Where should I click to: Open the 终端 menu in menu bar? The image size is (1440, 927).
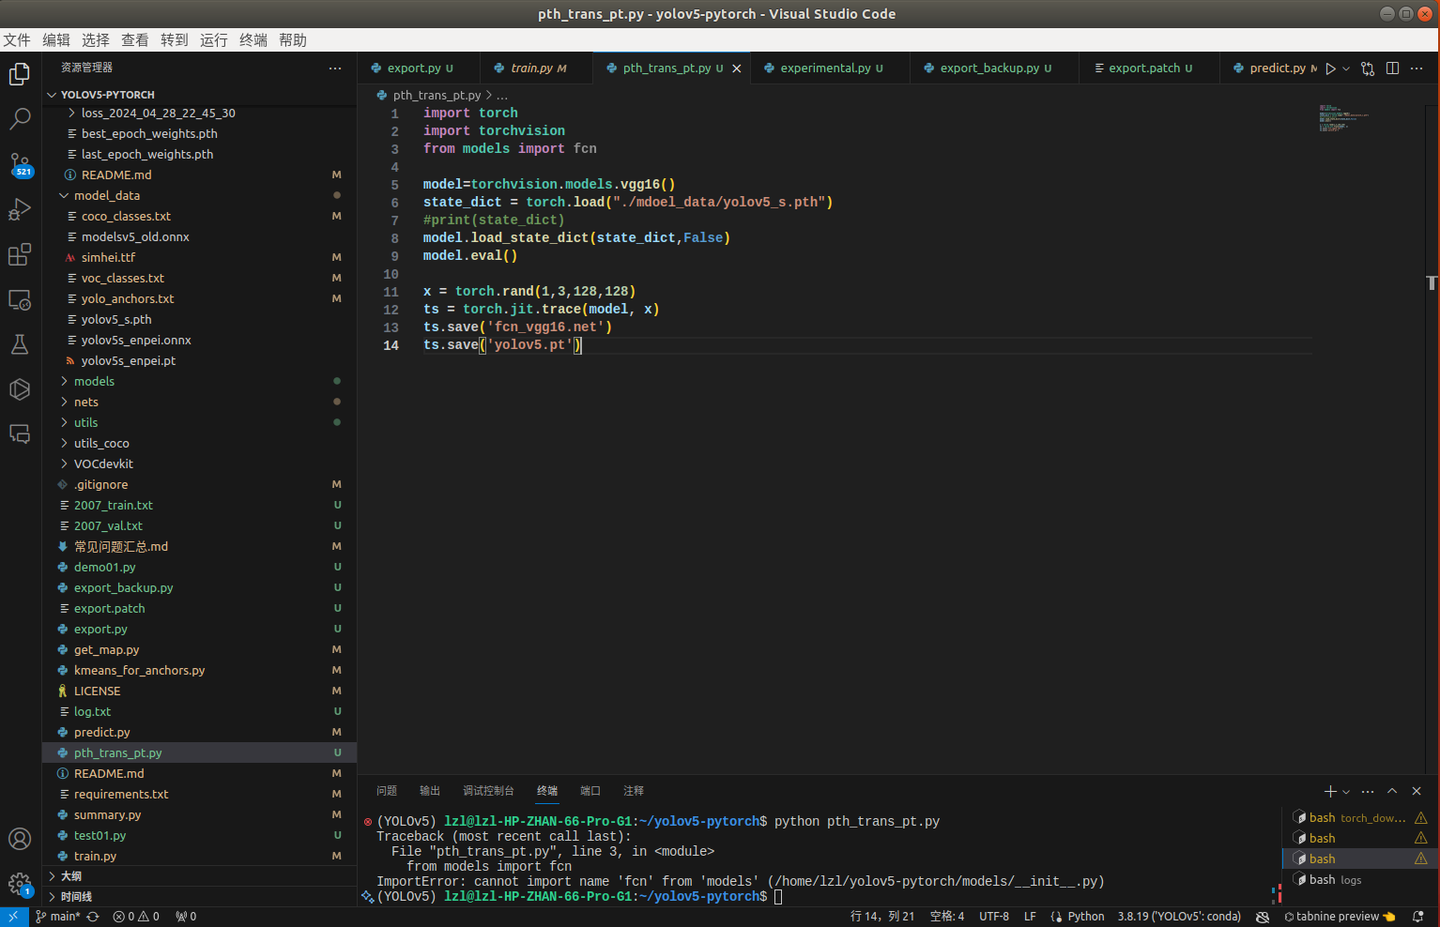(253, 40)
